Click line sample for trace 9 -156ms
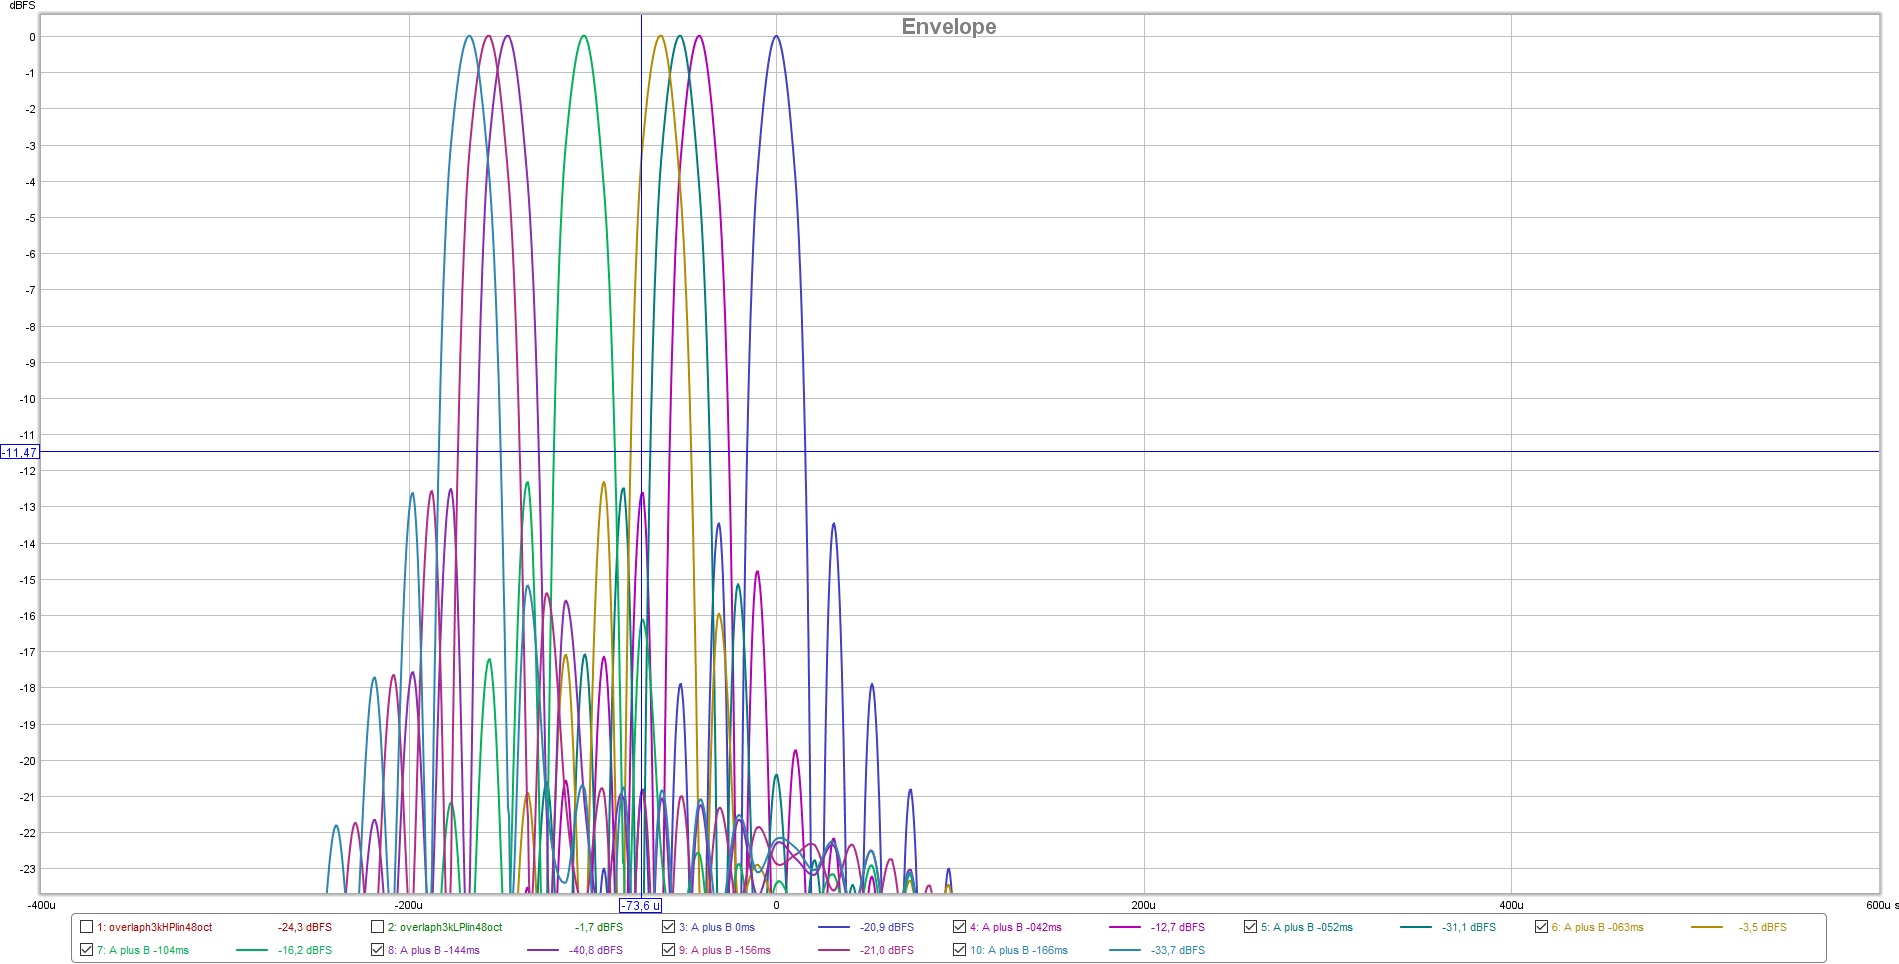The image size is (1899, 964). [x=834, y=950]
